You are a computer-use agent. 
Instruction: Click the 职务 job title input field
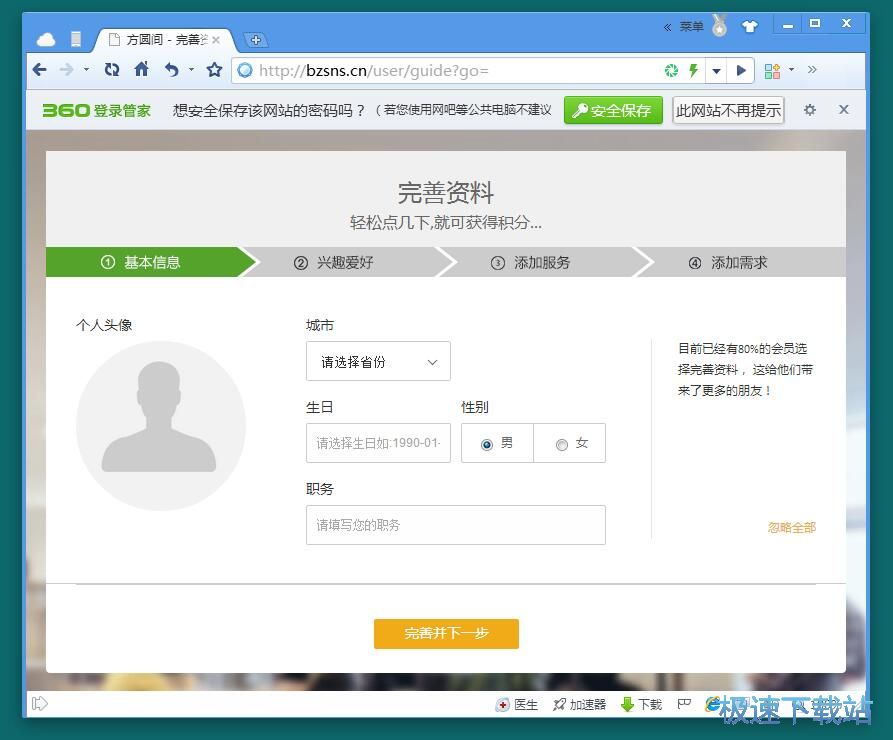pyautogui.click(x=455, y=525)
